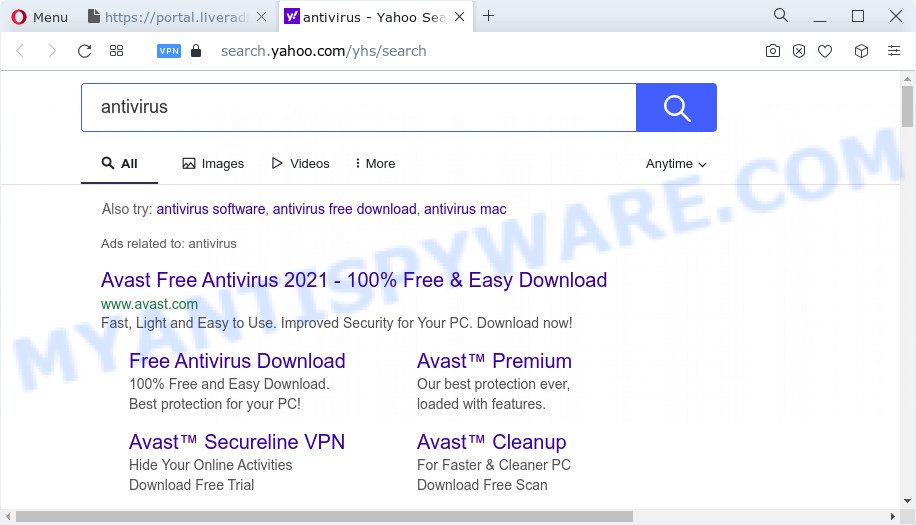Screen dimensions: 916x525
Task: Submit search with blue magnifier button
Action: pyautogui.click(x=676, y=107)
